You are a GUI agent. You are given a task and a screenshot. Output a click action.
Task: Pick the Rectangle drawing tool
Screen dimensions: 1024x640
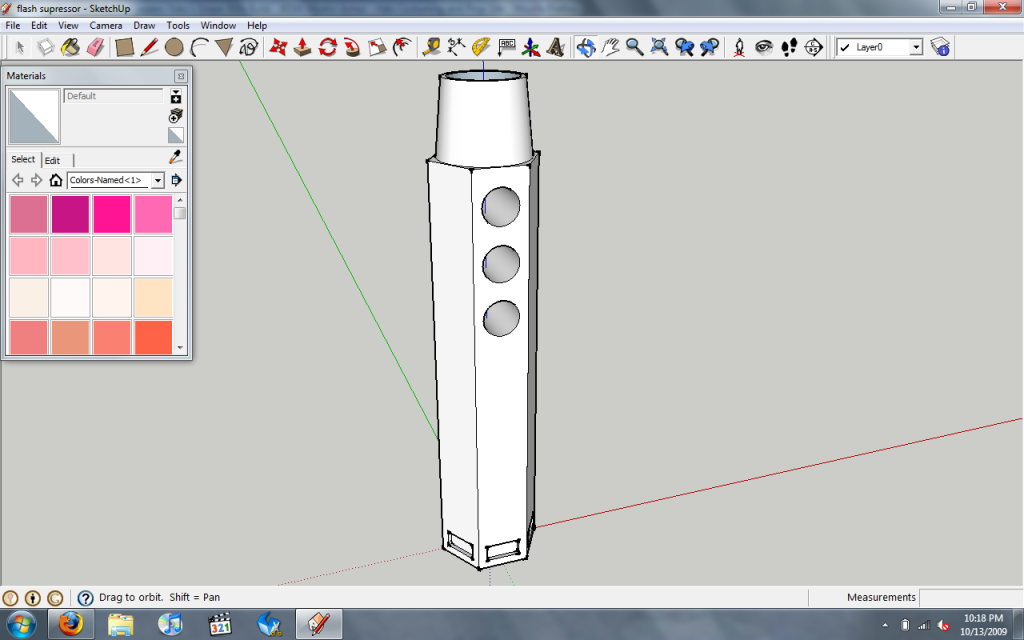pos(125,47)
